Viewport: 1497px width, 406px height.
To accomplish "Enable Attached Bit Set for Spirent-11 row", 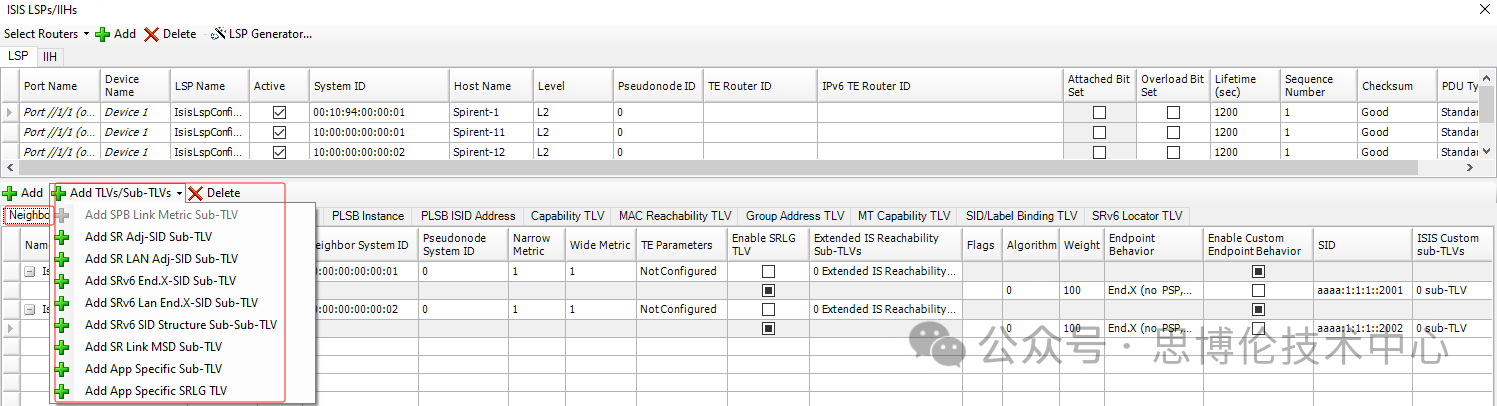I will [1099, 132].
